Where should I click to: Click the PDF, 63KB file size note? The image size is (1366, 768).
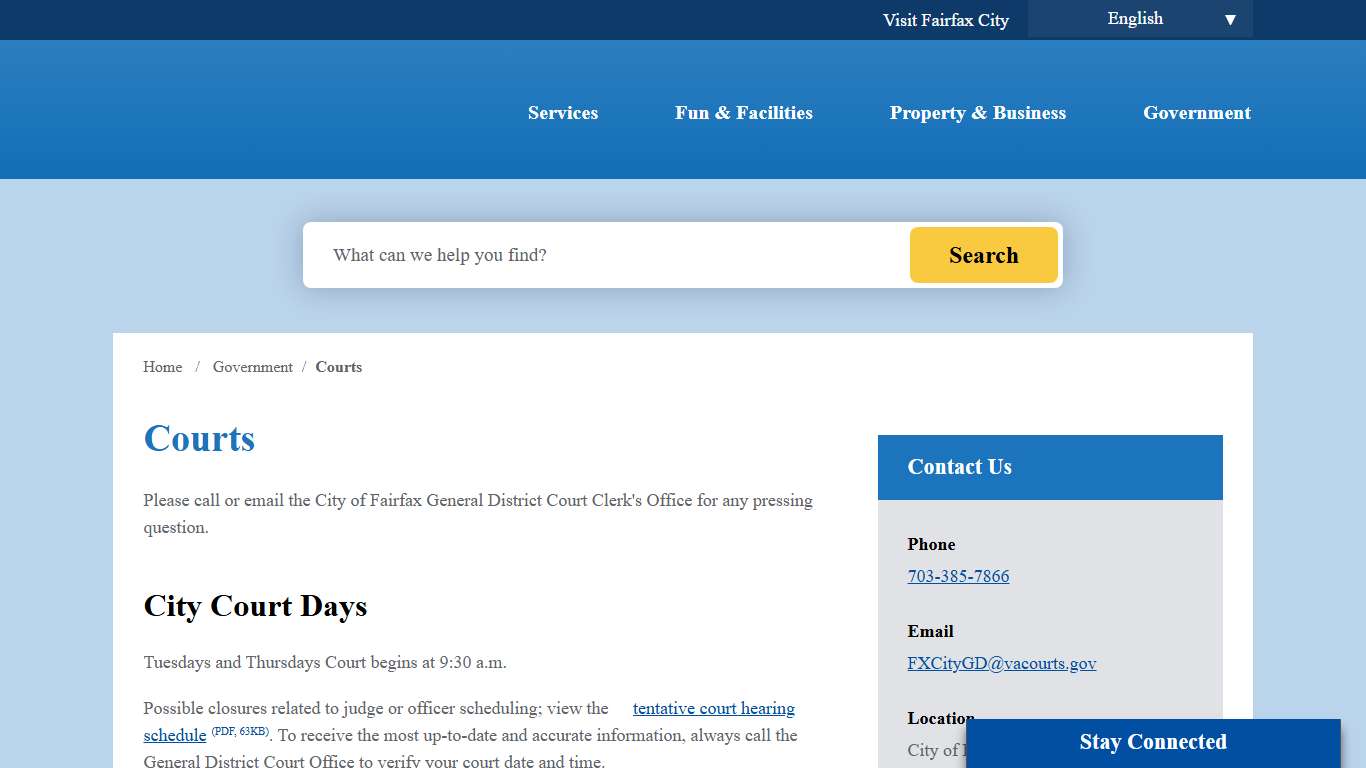coord(239,732)
